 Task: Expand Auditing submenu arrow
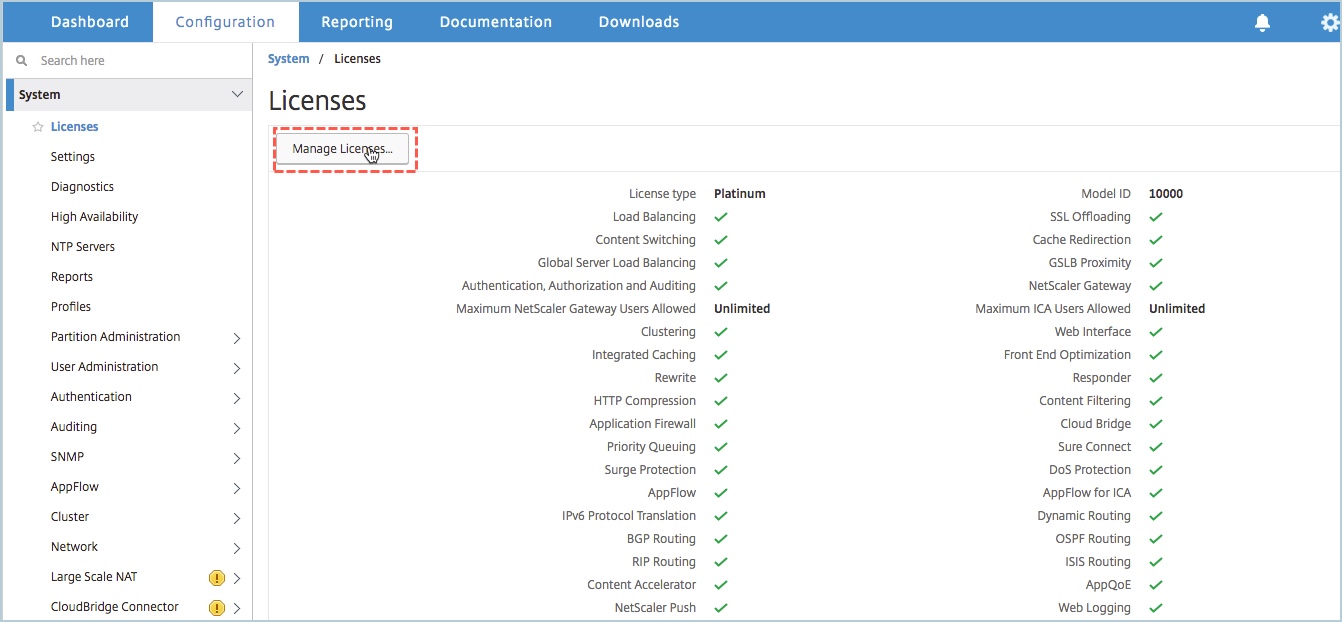[x=237, y=428]
